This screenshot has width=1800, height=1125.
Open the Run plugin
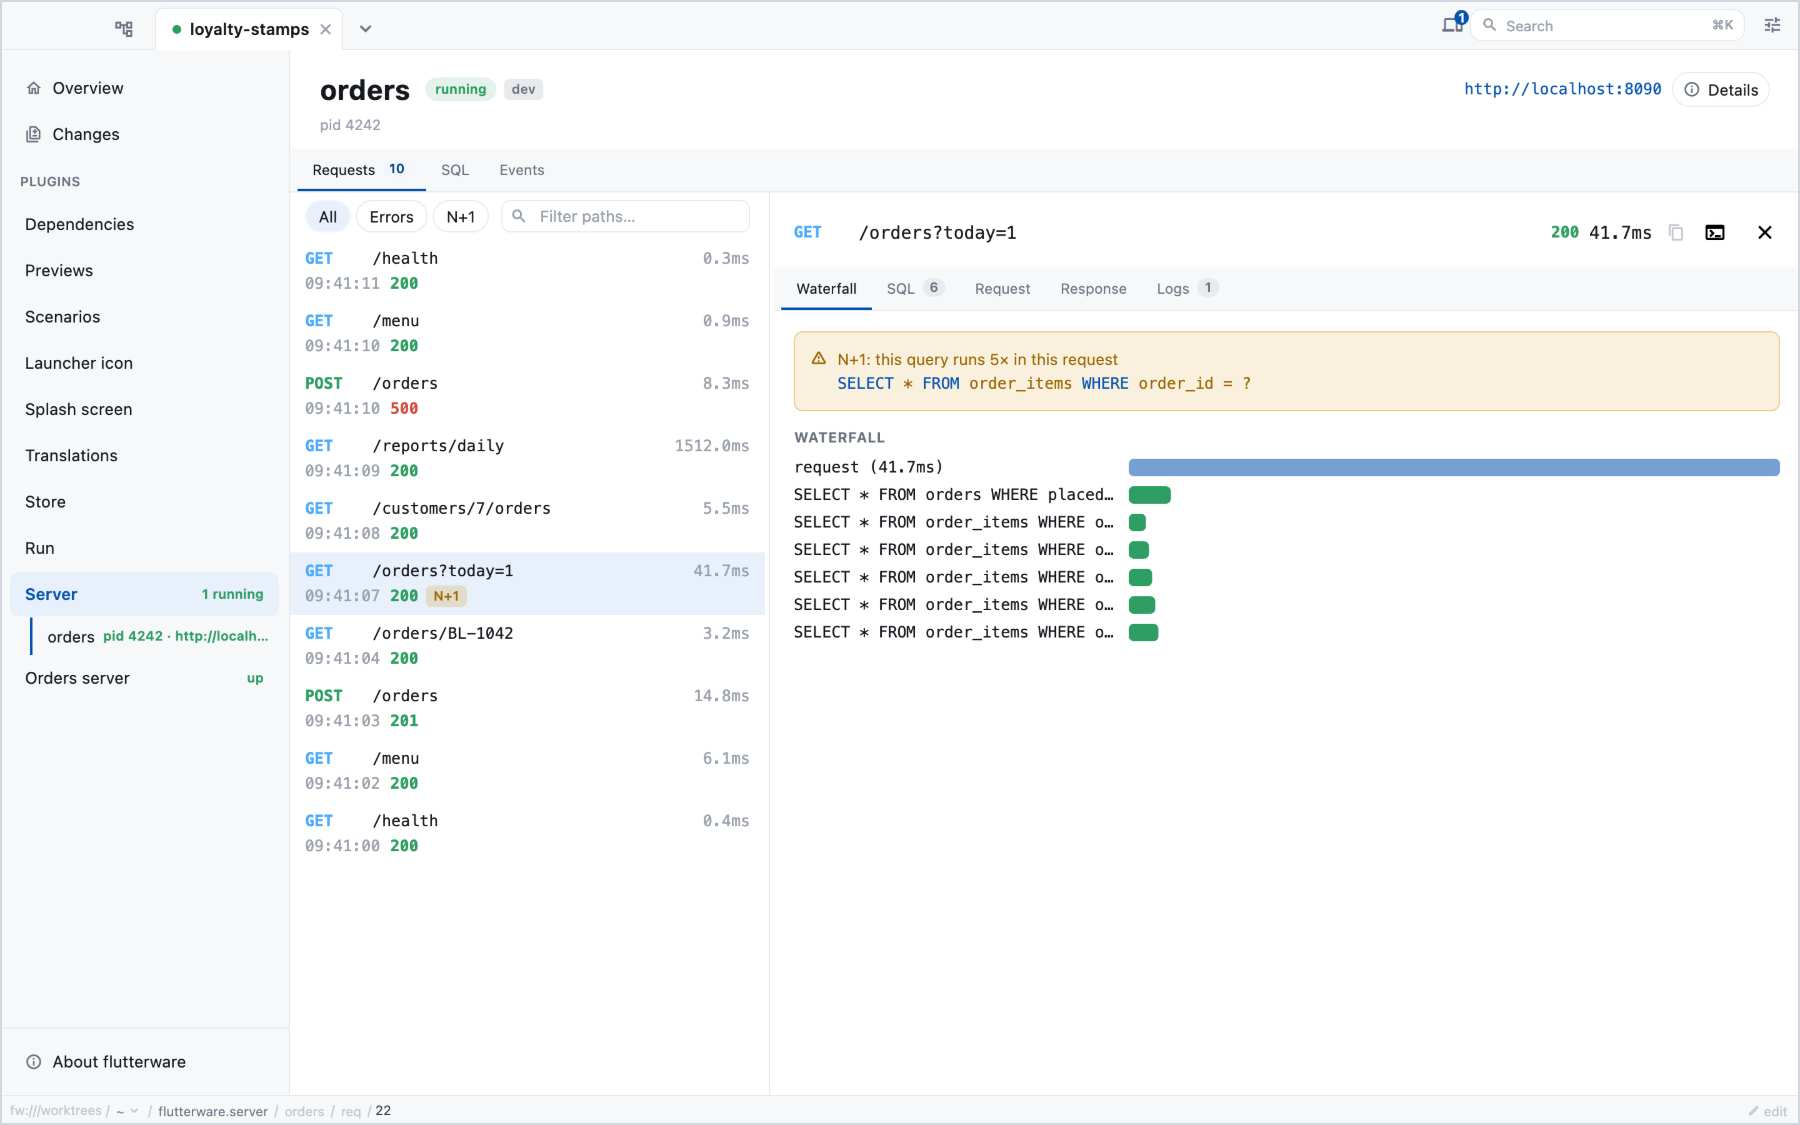(x=145, y=548)
